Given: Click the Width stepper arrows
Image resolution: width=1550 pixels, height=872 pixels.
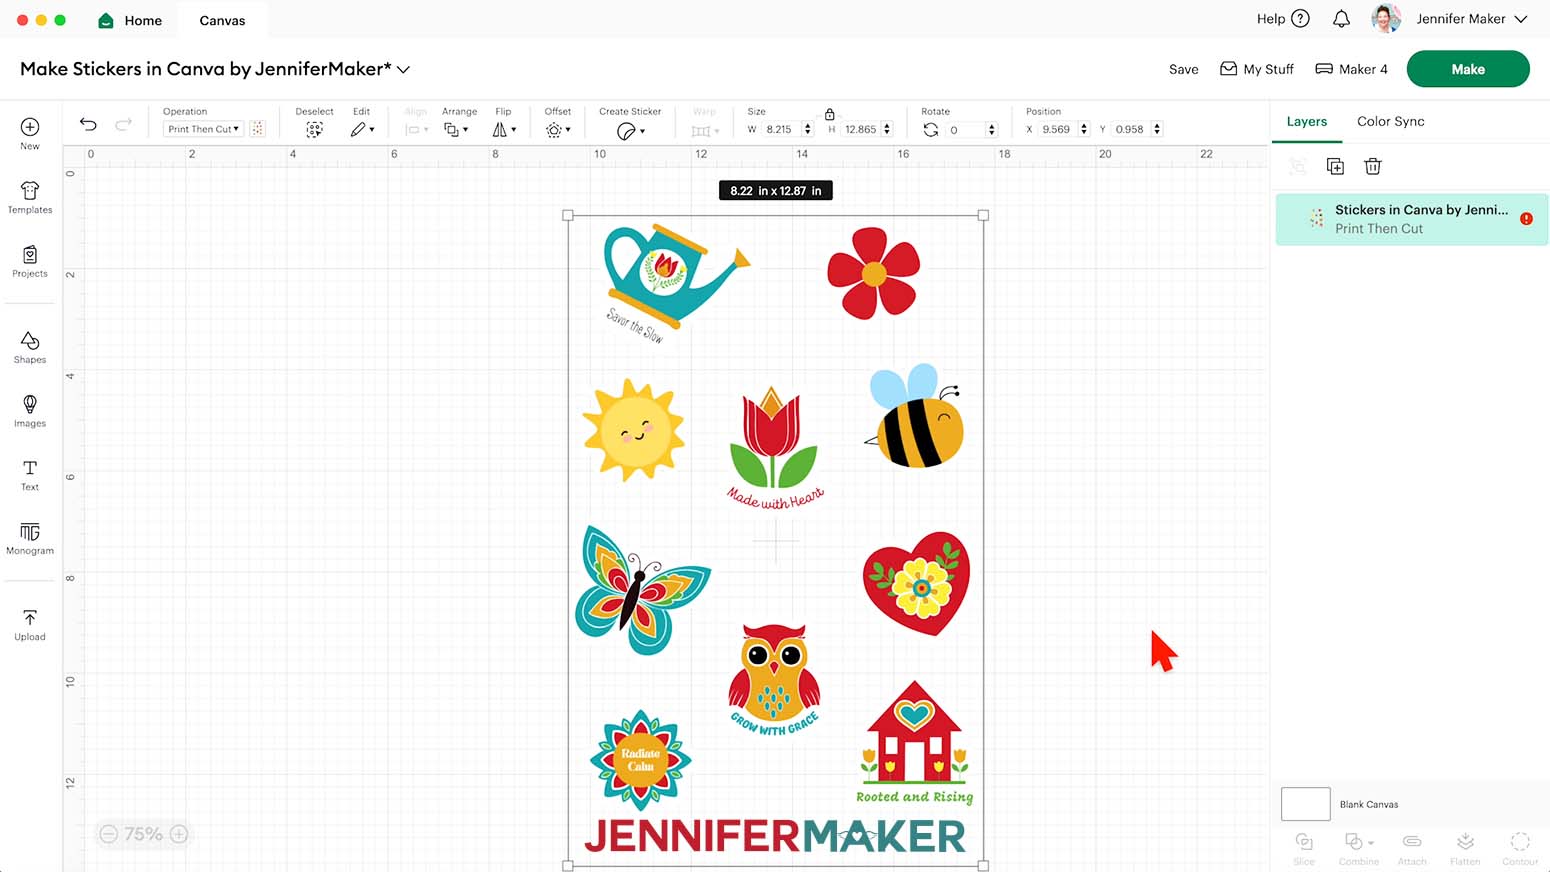Looking at the screenshot, I should tap(808, 130).
